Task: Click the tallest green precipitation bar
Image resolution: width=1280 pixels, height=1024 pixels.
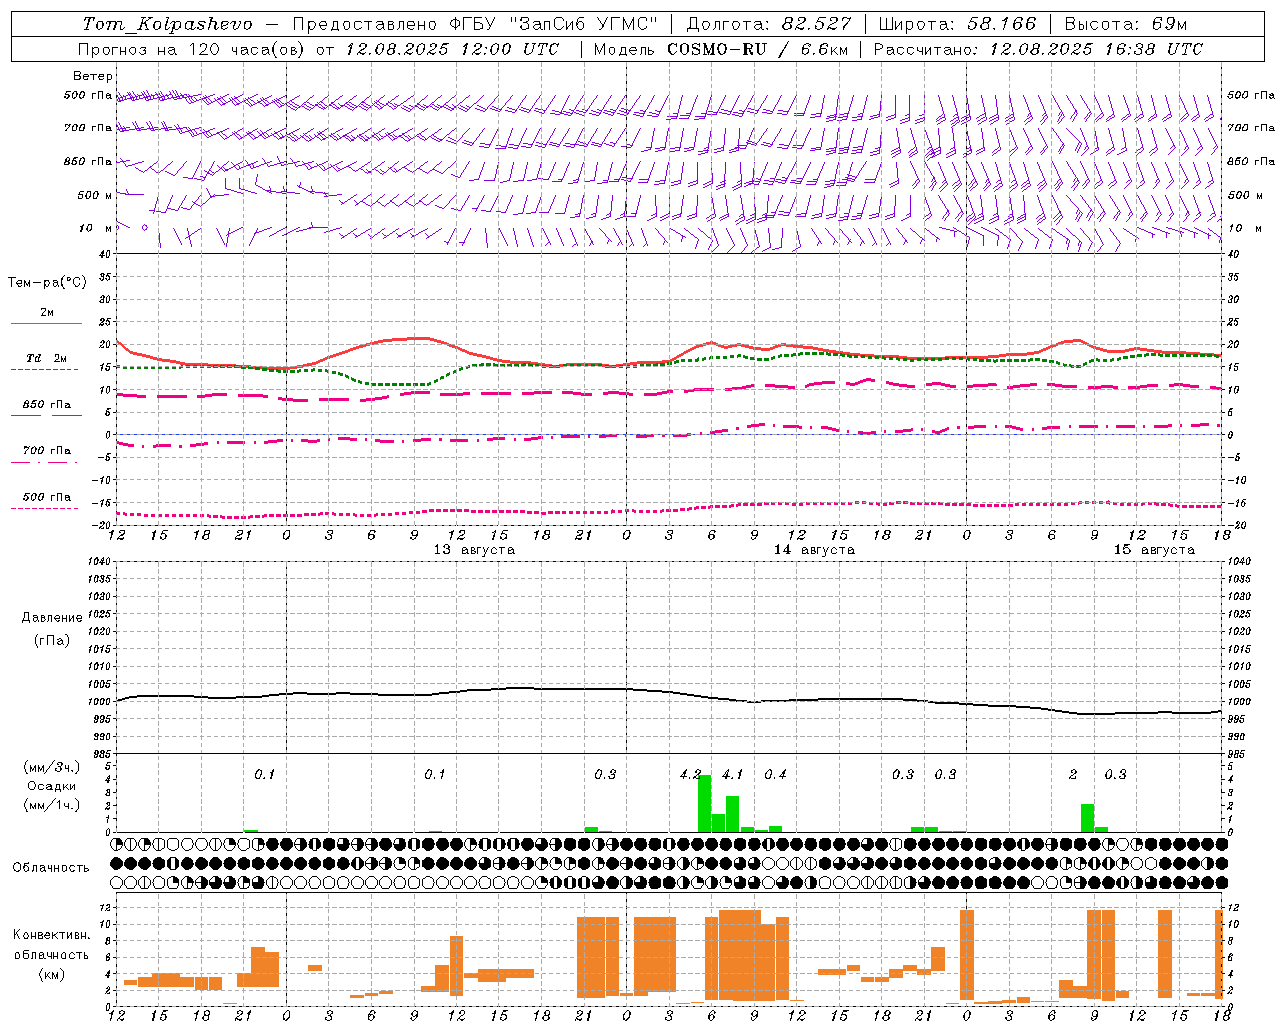Action: point(704,803)
